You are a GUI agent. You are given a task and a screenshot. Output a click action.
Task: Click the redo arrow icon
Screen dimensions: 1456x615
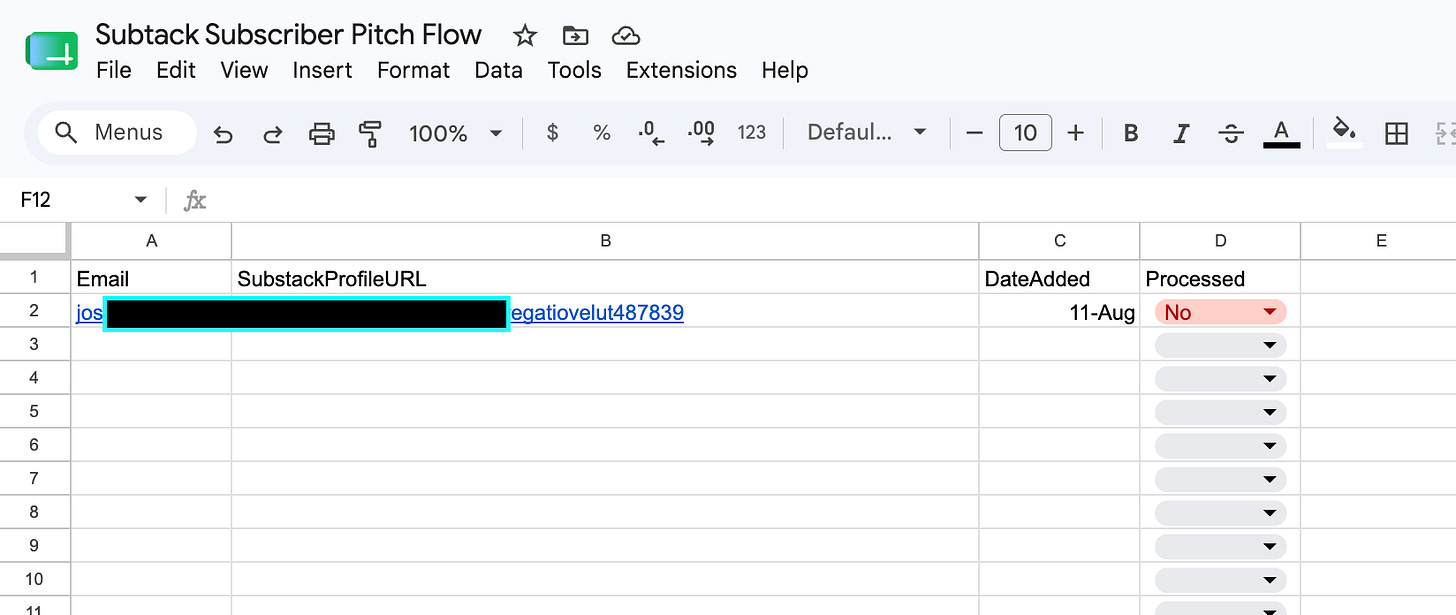272,134
